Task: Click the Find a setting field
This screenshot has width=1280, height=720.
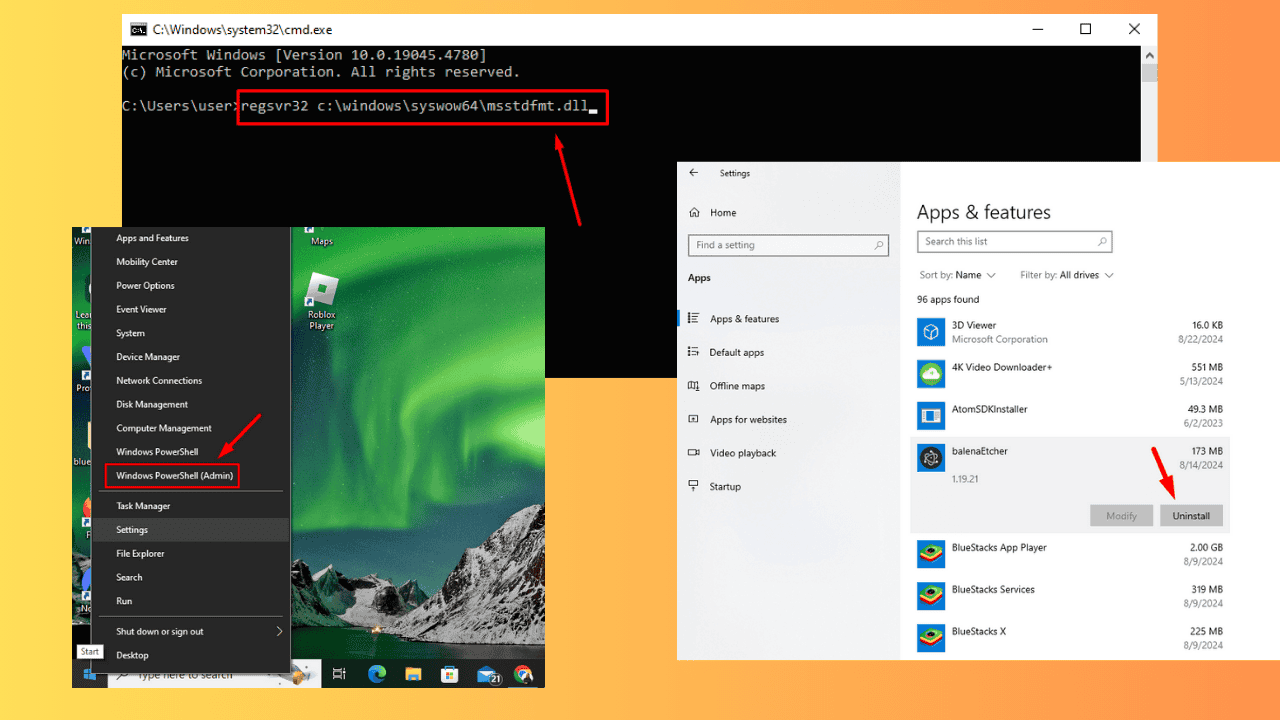Action: [x=788, y=245]
